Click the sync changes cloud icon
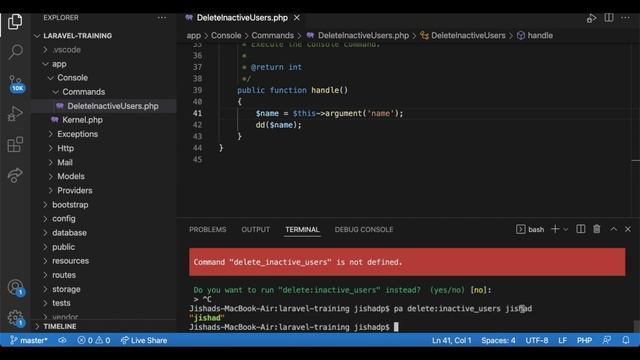640x360 pixels. pos(62,340)
